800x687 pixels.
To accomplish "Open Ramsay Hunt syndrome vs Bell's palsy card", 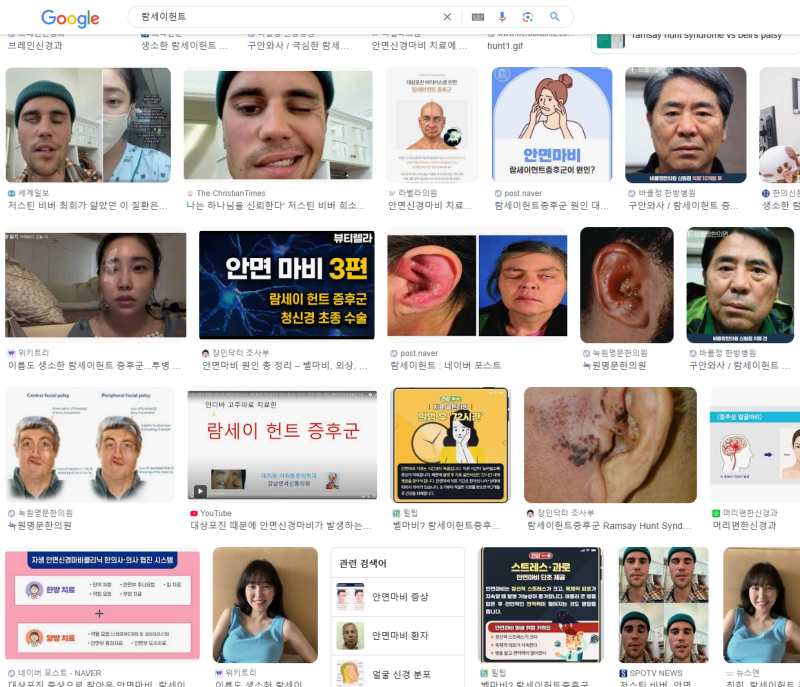I will [x=695, y=42].
